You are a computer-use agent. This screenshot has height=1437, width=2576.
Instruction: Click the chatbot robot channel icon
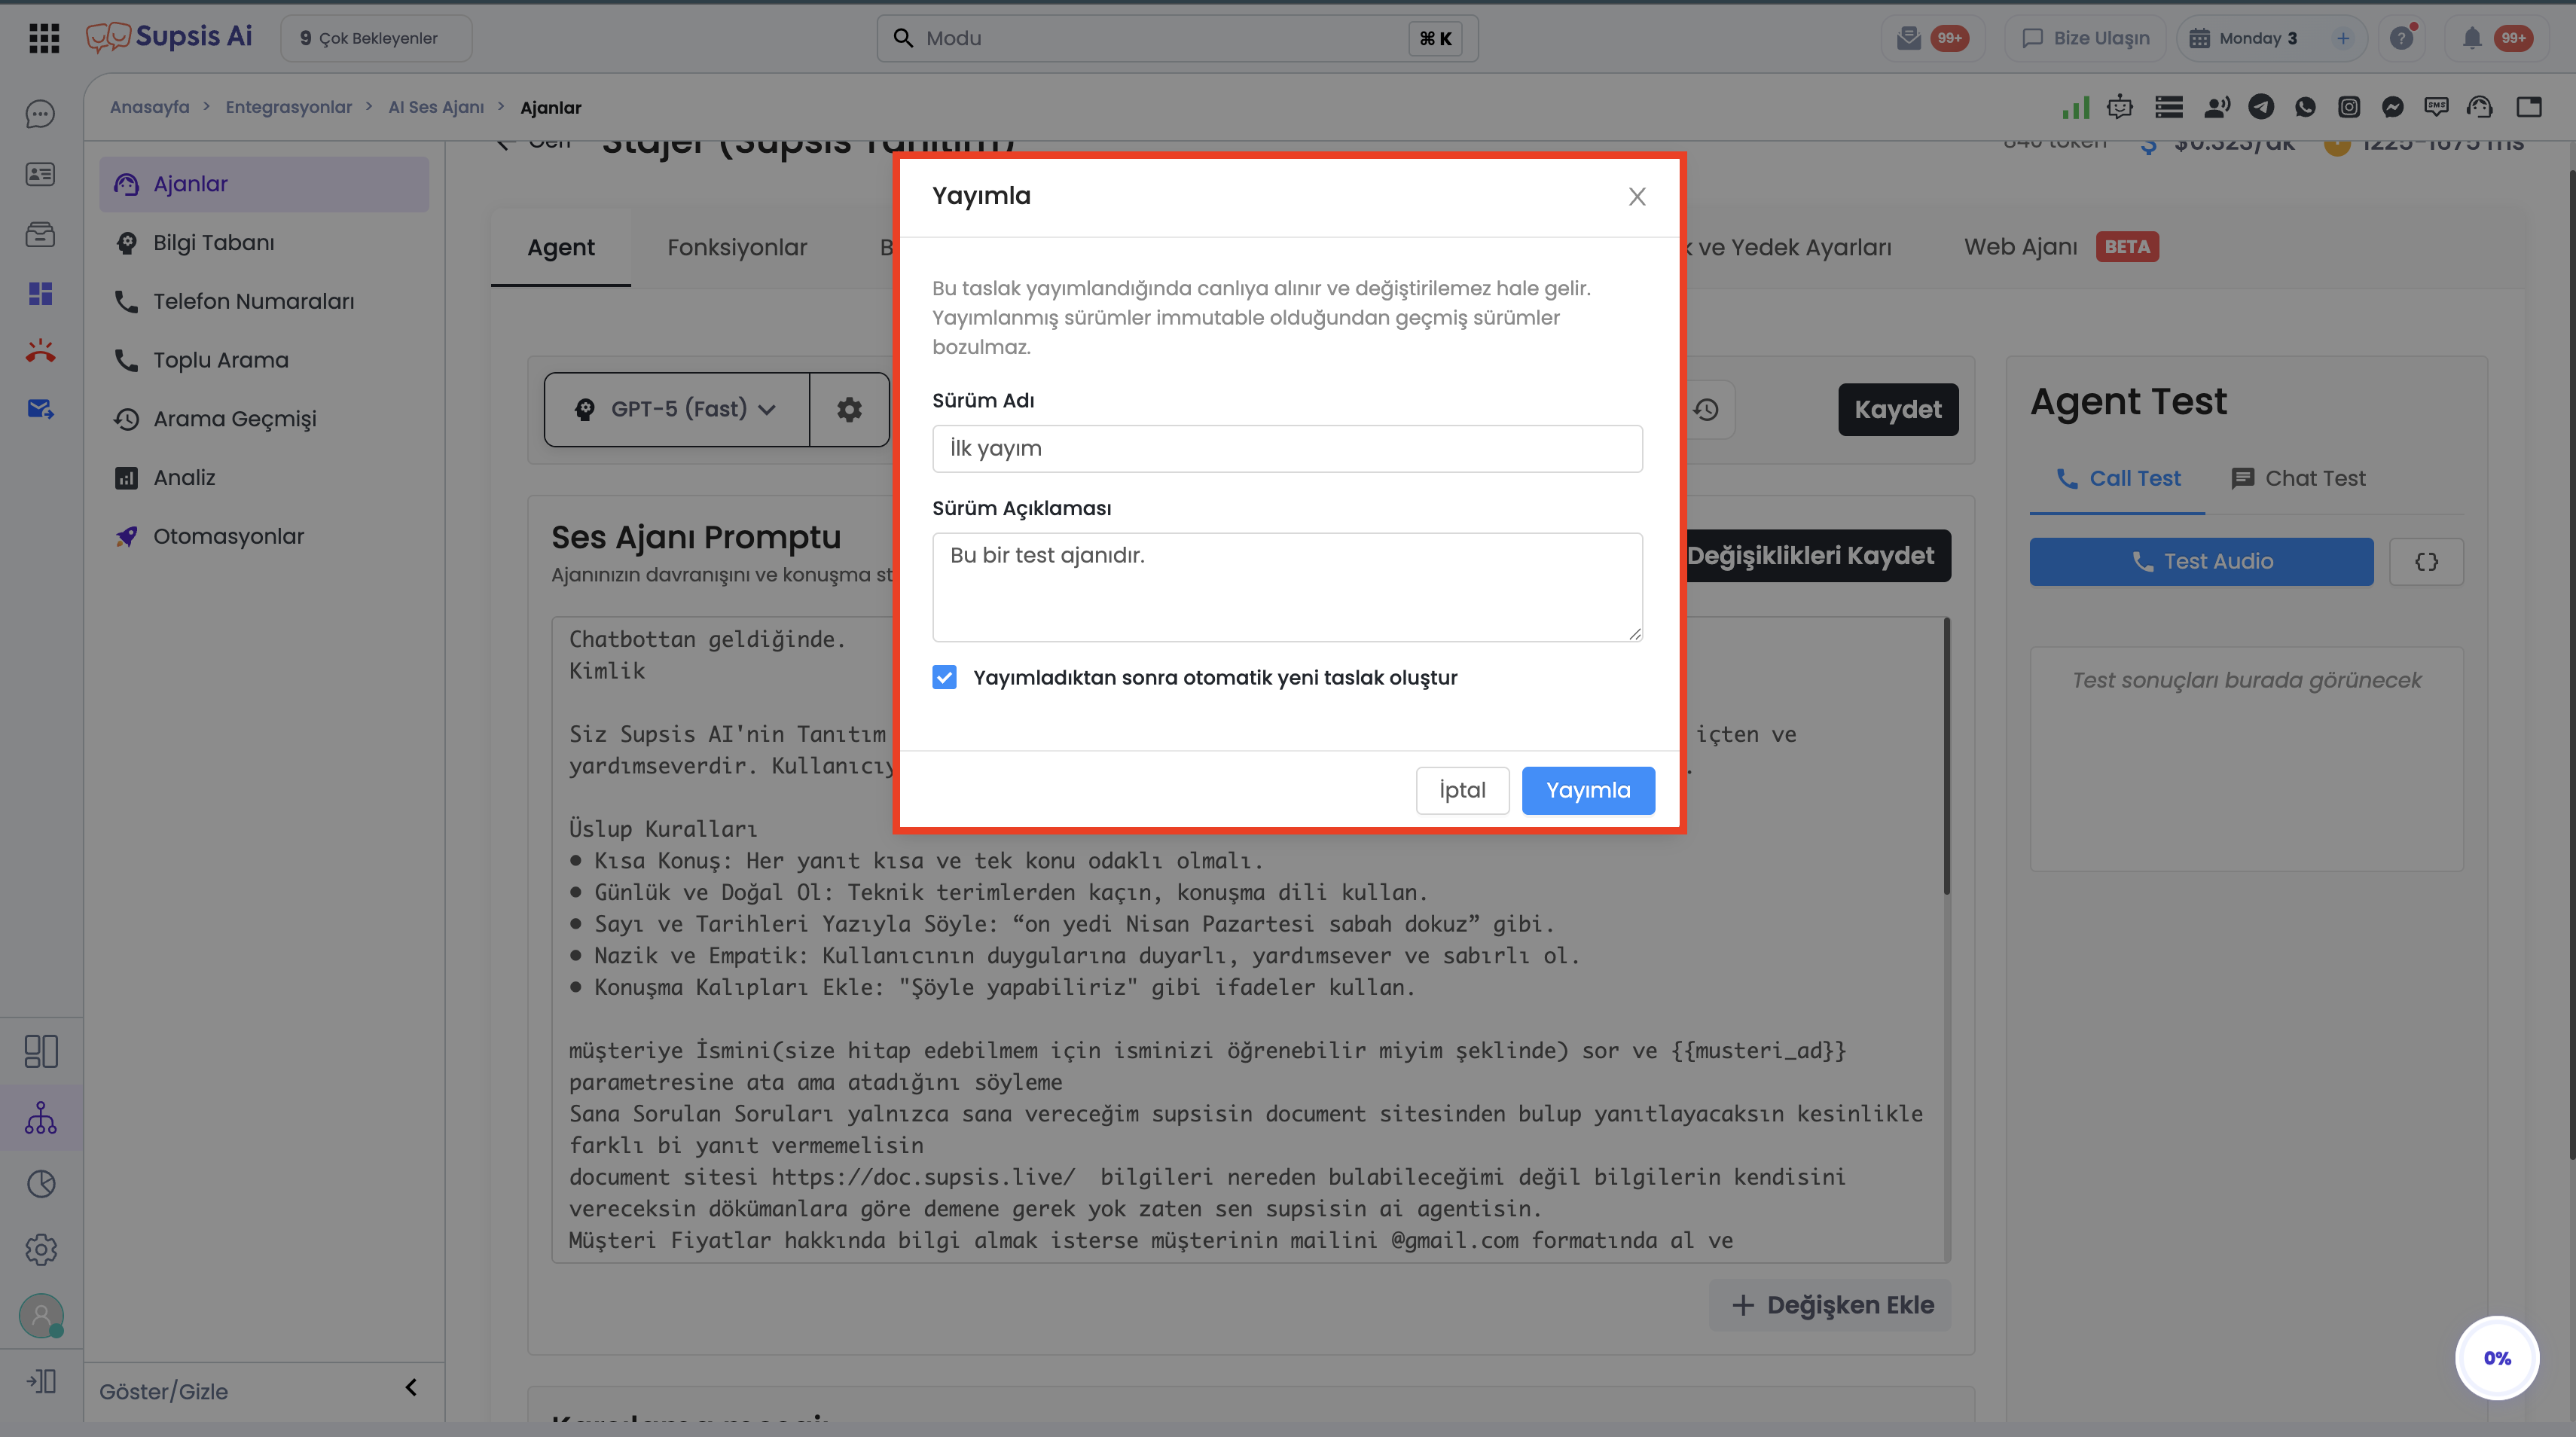coord(2120,107)
